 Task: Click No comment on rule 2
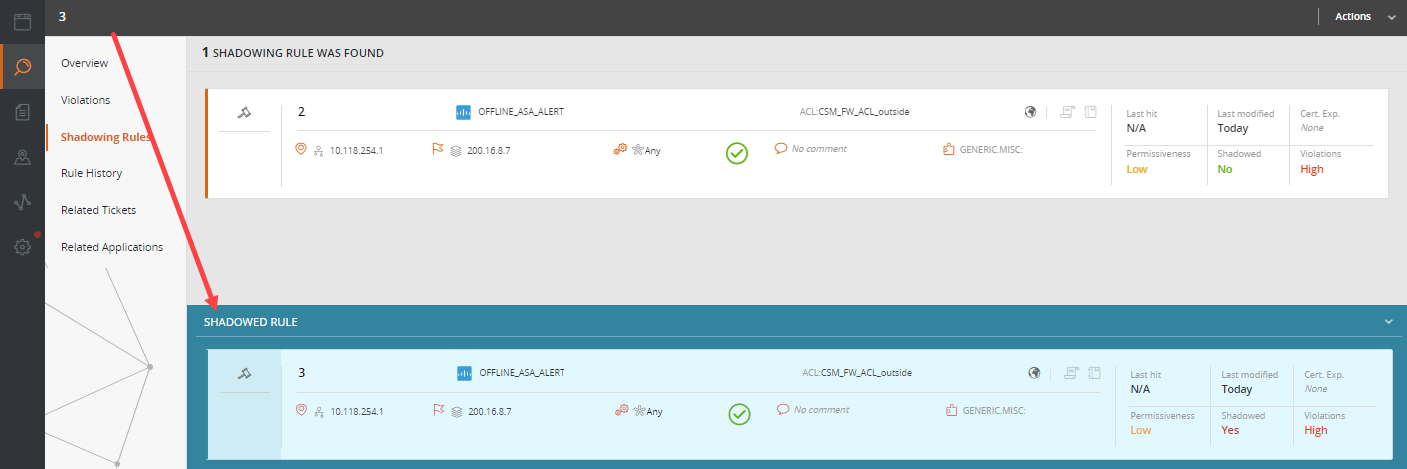pos(818,149)
